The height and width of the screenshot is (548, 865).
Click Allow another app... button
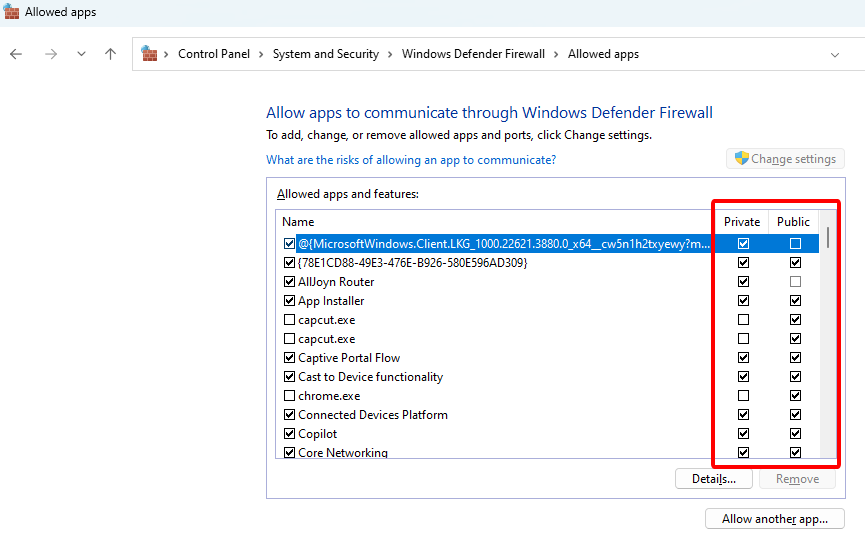pos(775,519)
